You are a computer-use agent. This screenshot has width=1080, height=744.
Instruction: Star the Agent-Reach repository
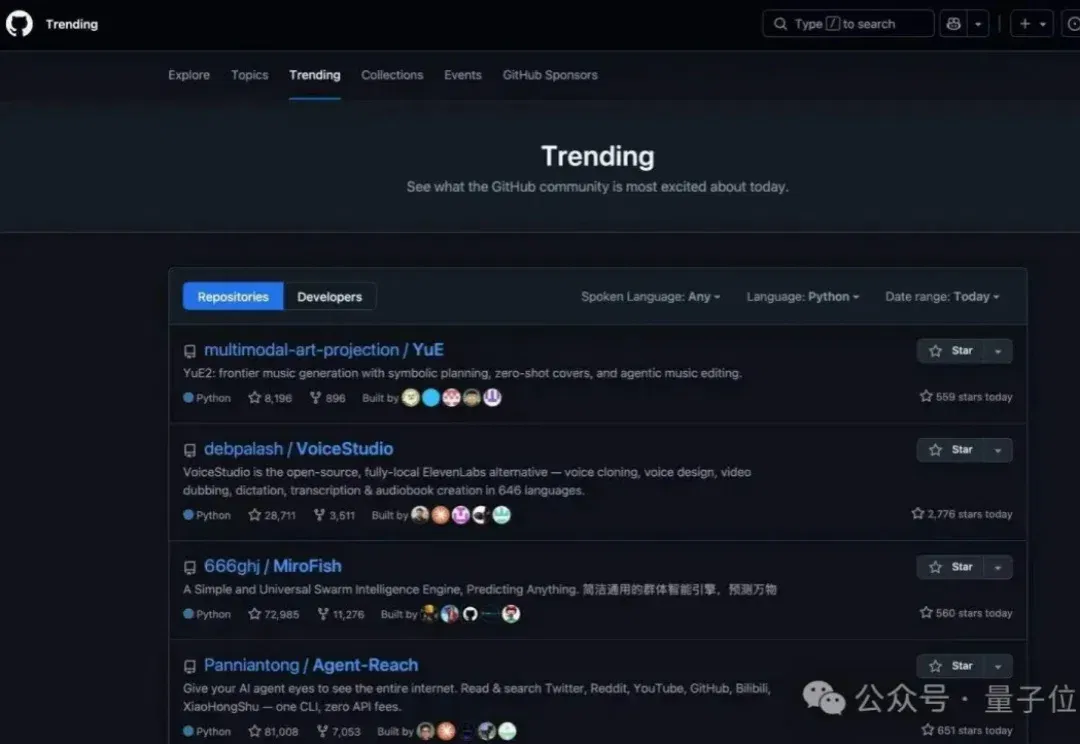click(x=951, y=666)
